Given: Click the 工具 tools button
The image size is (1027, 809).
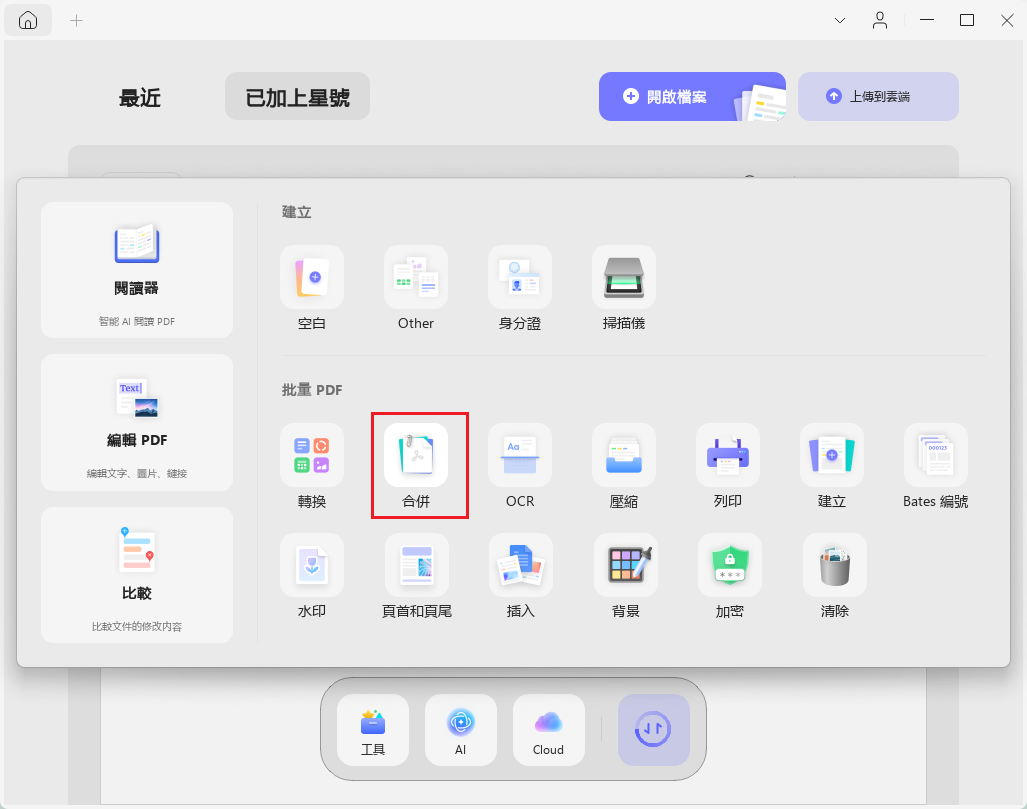Looking at the screenshot, I should [373, 730].
